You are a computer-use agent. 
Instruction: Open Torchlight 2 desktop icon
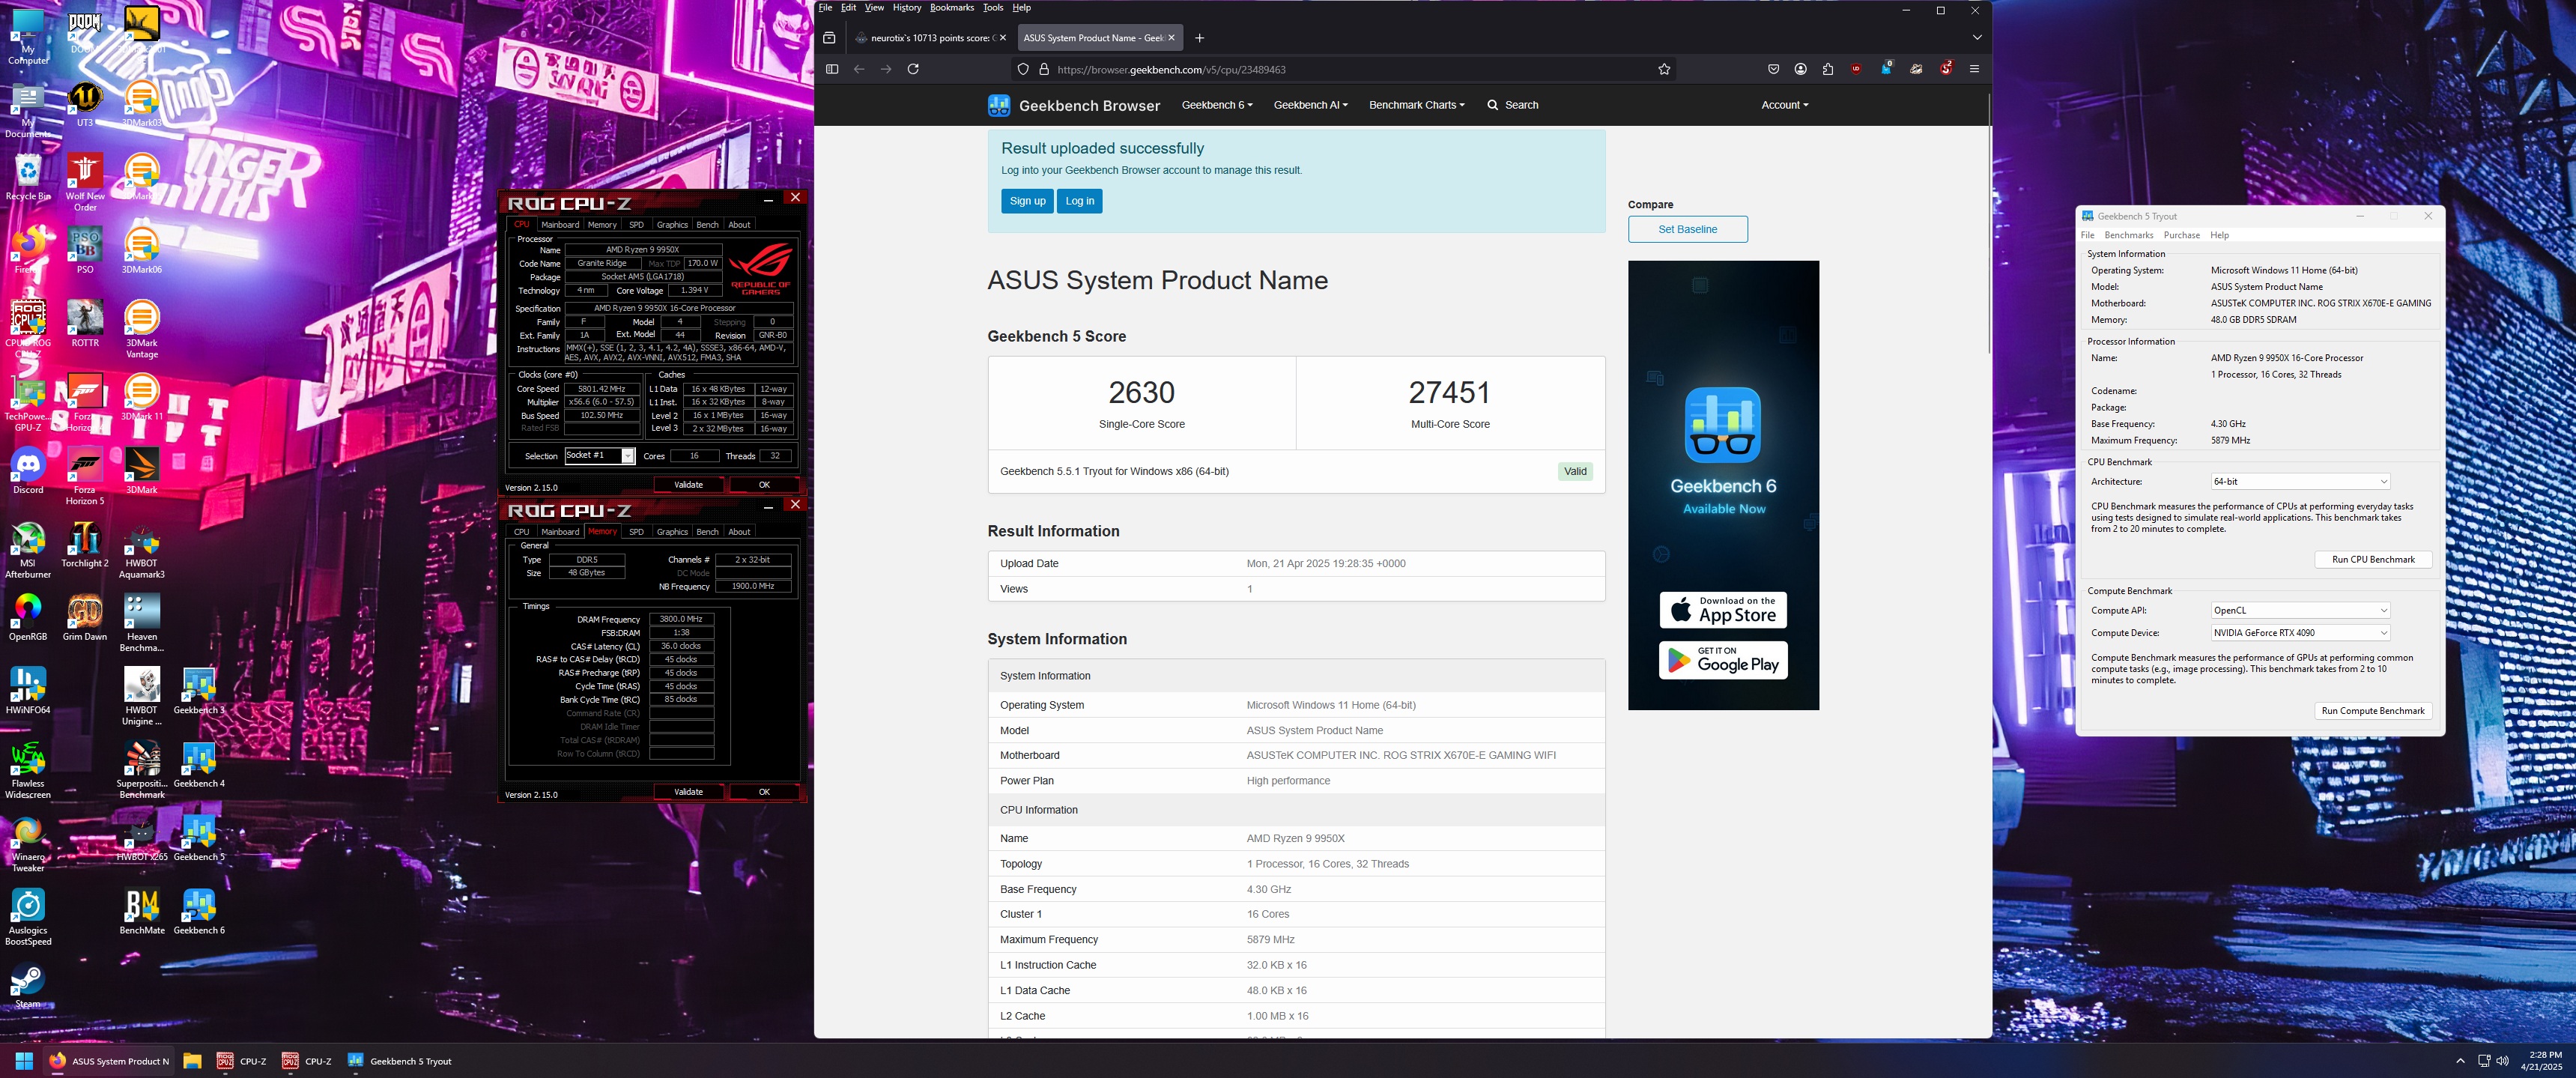tap(85, 544)
